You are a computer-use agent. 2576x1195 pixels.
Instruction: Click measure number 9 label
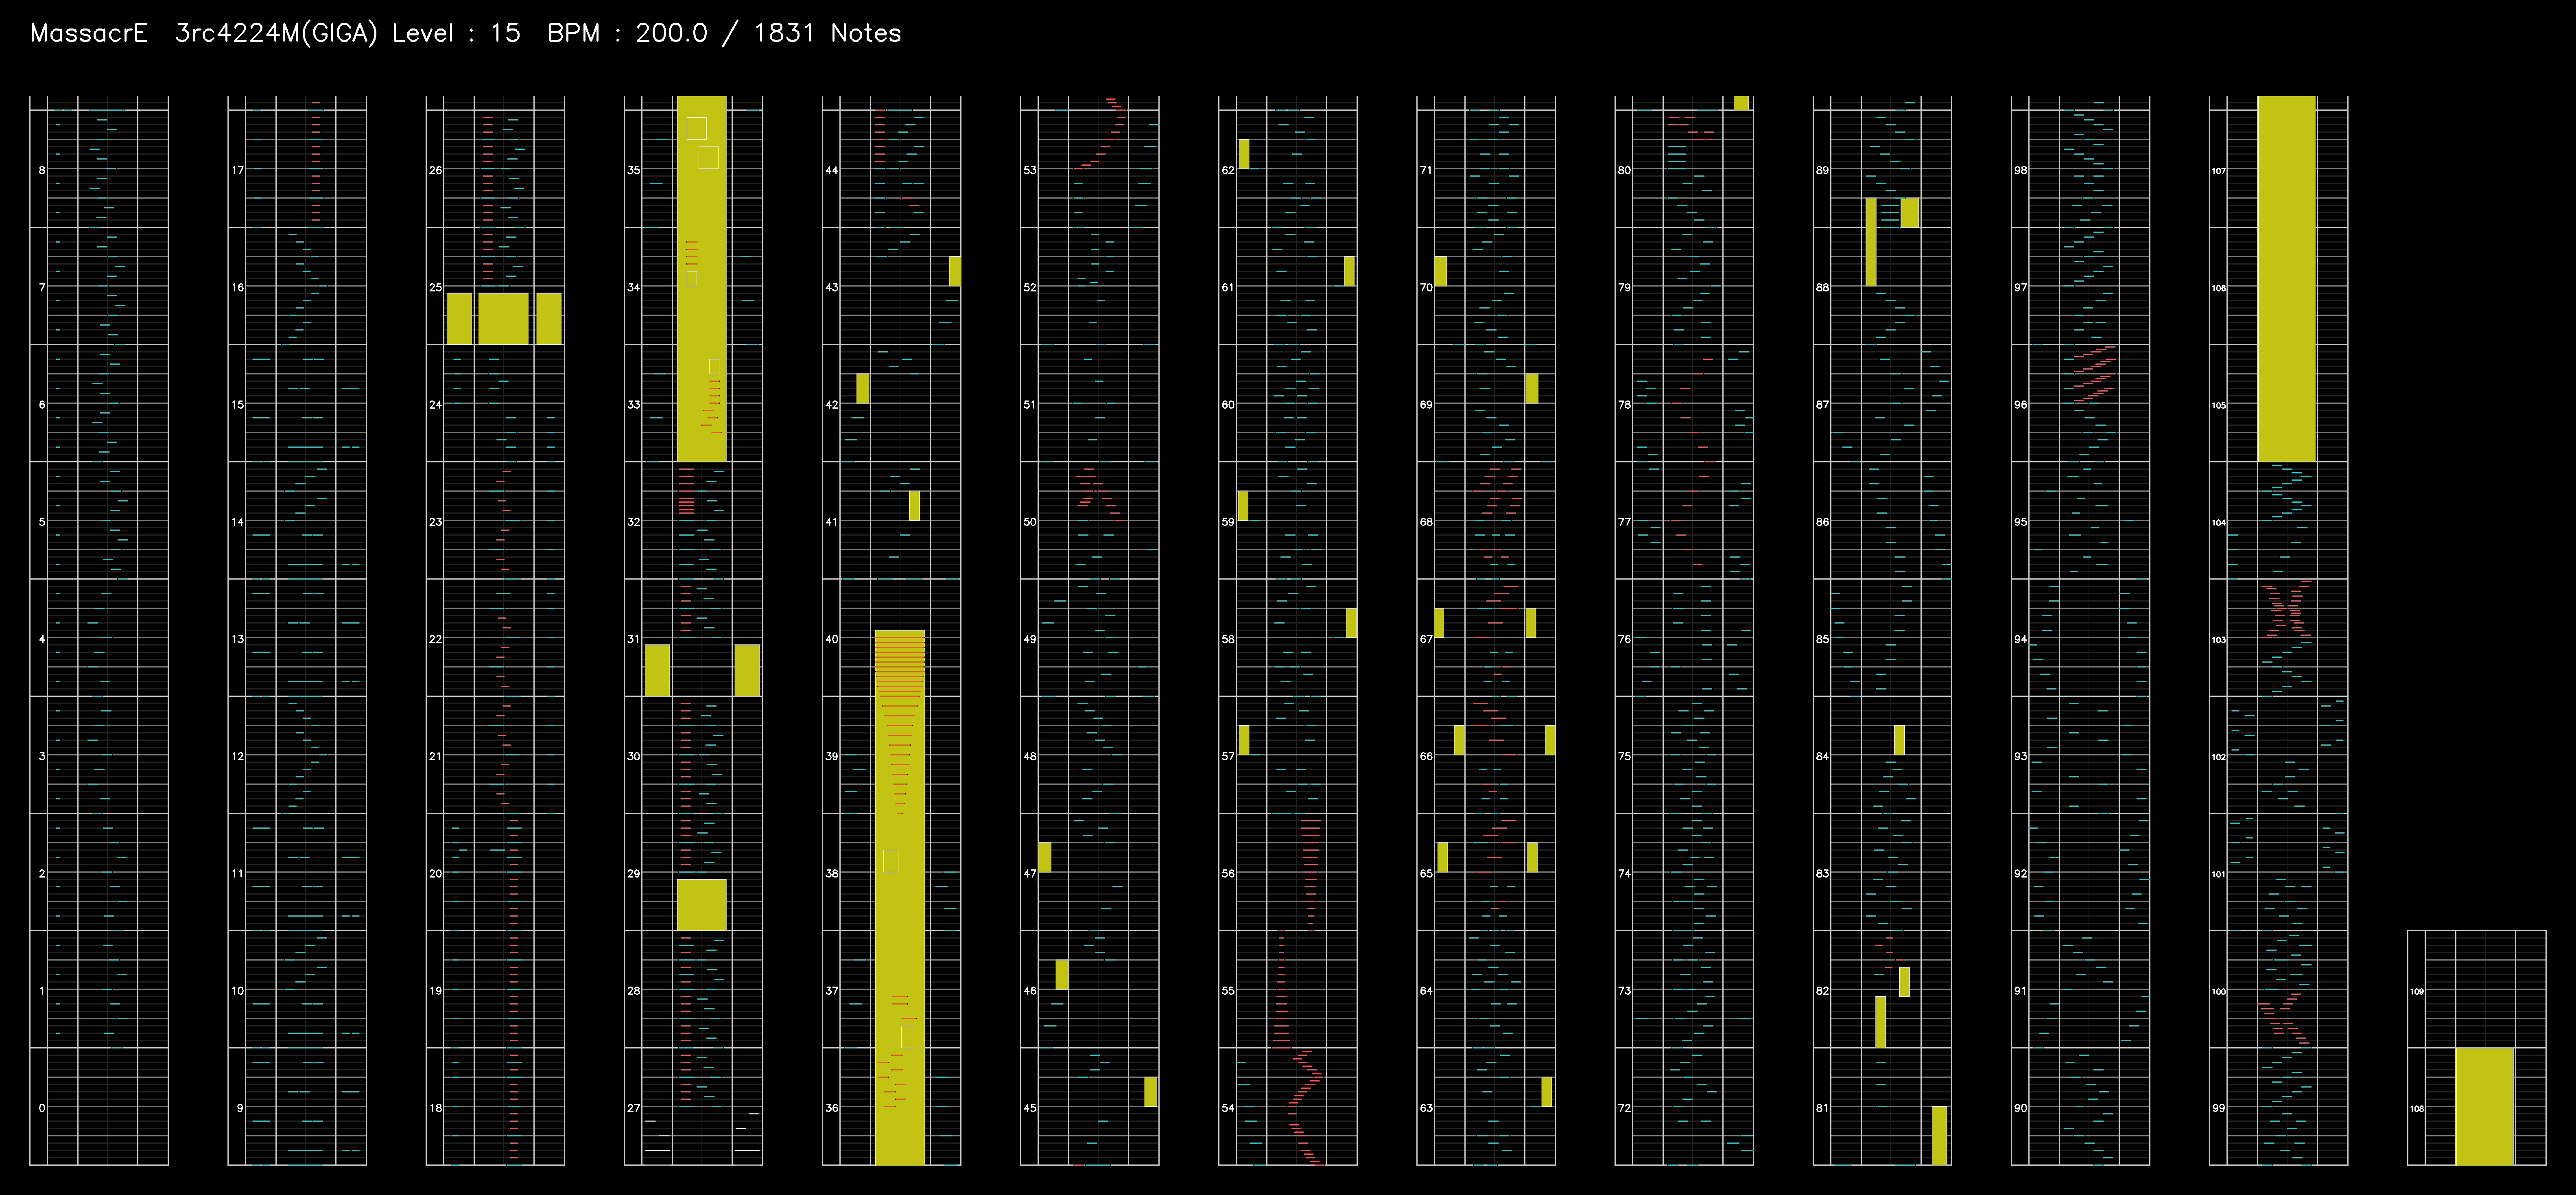240,1108
